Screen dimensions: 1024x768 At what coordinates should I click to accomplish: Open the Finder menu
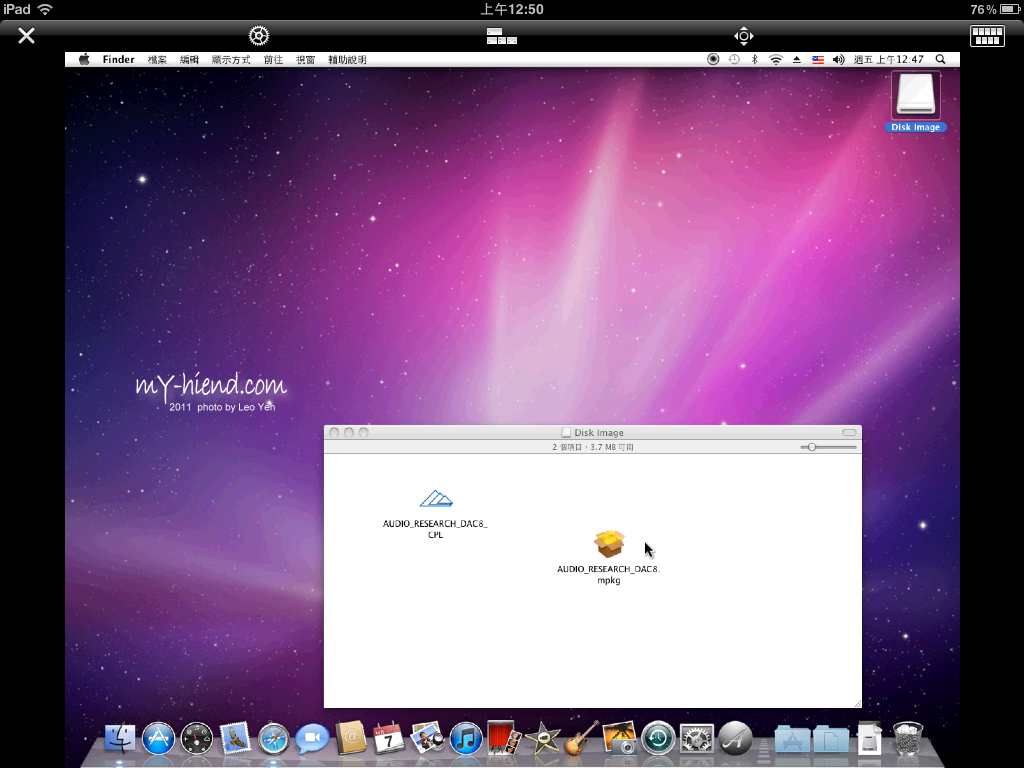(118, 59)
